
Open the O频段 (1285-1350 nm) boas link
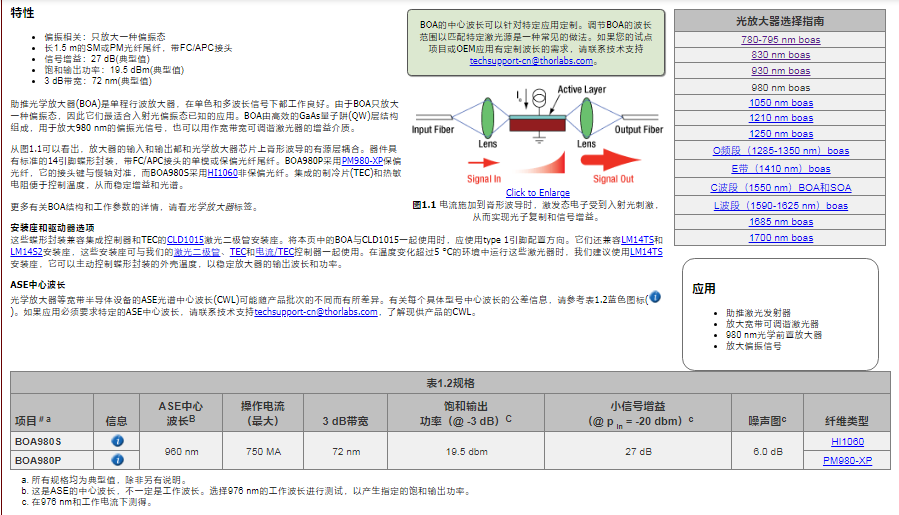pos(780,151)
